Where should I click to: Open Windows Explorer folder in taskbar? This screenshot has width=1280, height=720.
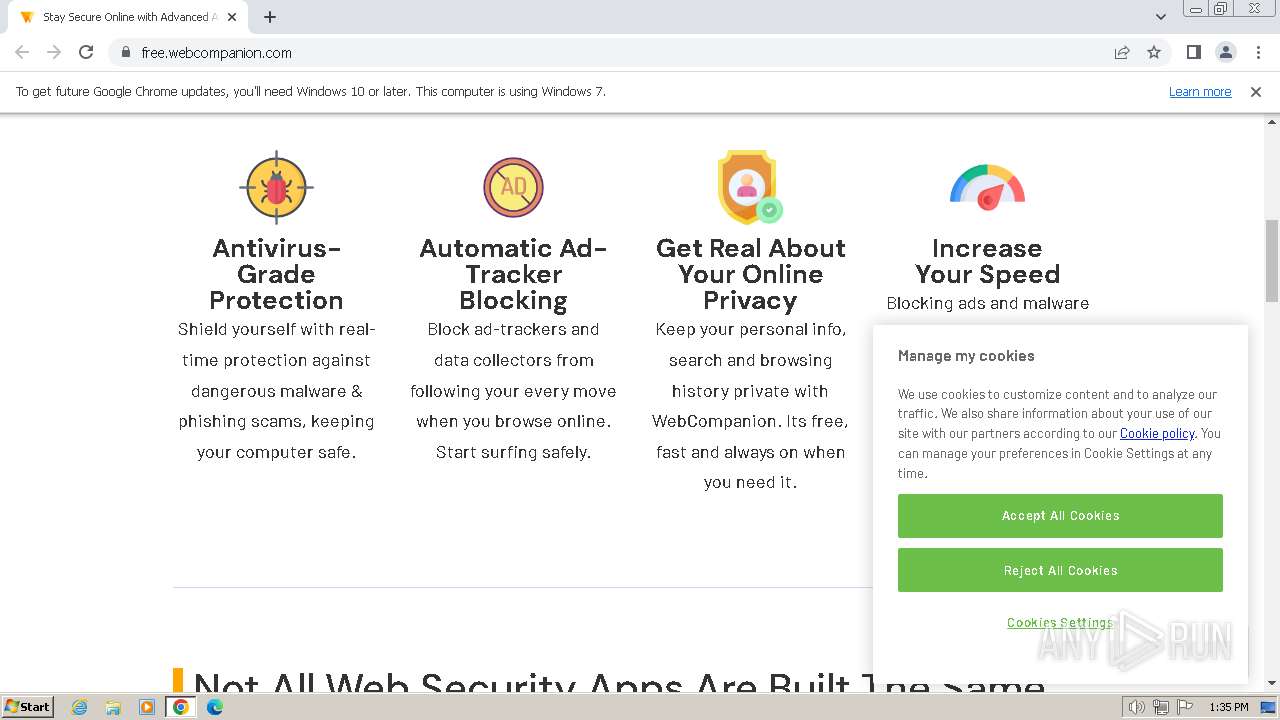[x=113, y=707]
